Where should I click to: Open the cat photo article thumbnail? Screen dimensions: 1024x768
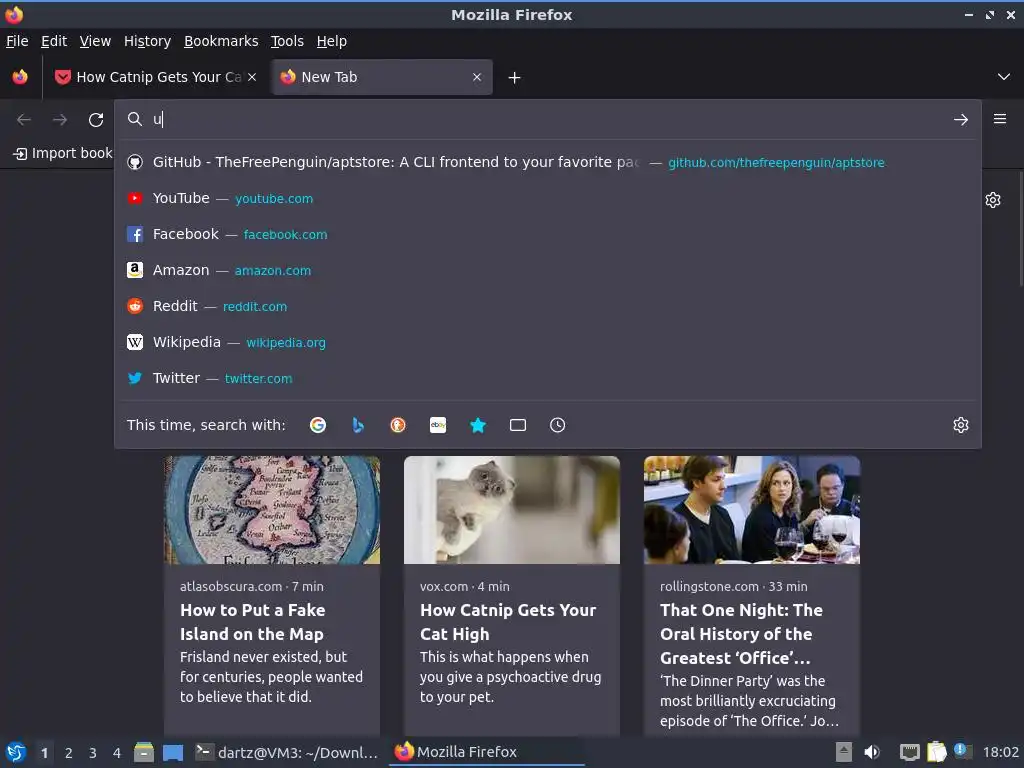click(512, 510)
